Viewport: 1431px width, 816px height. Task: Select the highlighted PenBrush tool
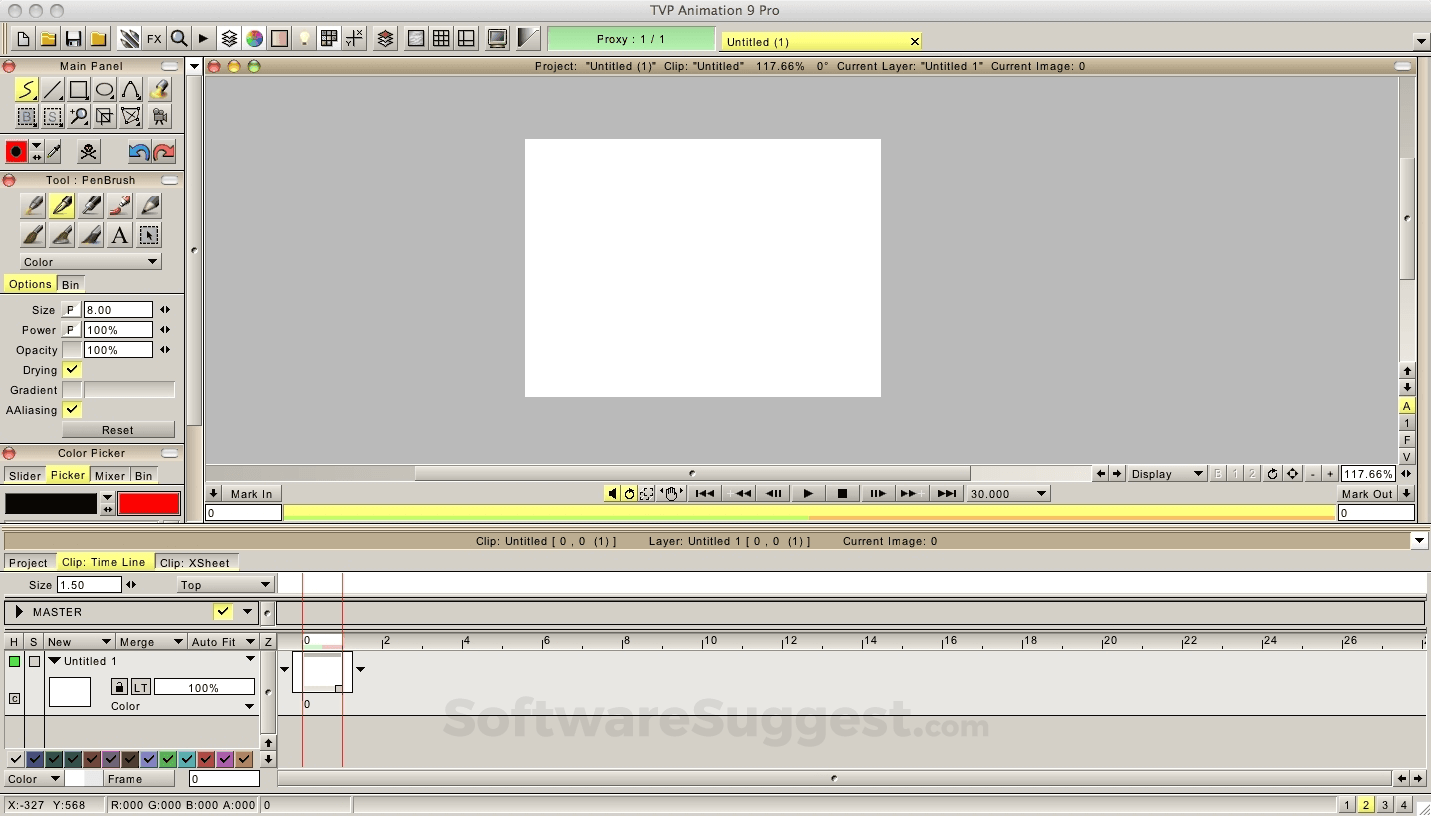62,205
